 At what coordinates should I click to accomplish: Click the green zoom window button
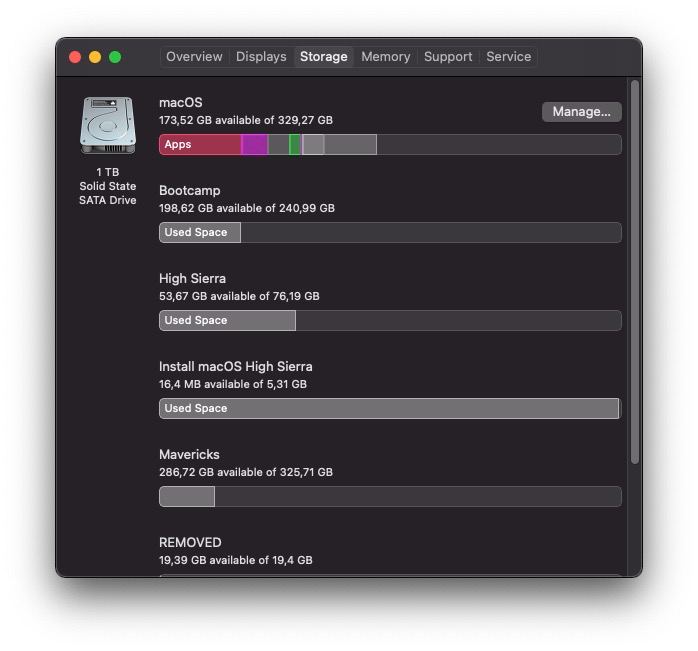coord(115,57)
